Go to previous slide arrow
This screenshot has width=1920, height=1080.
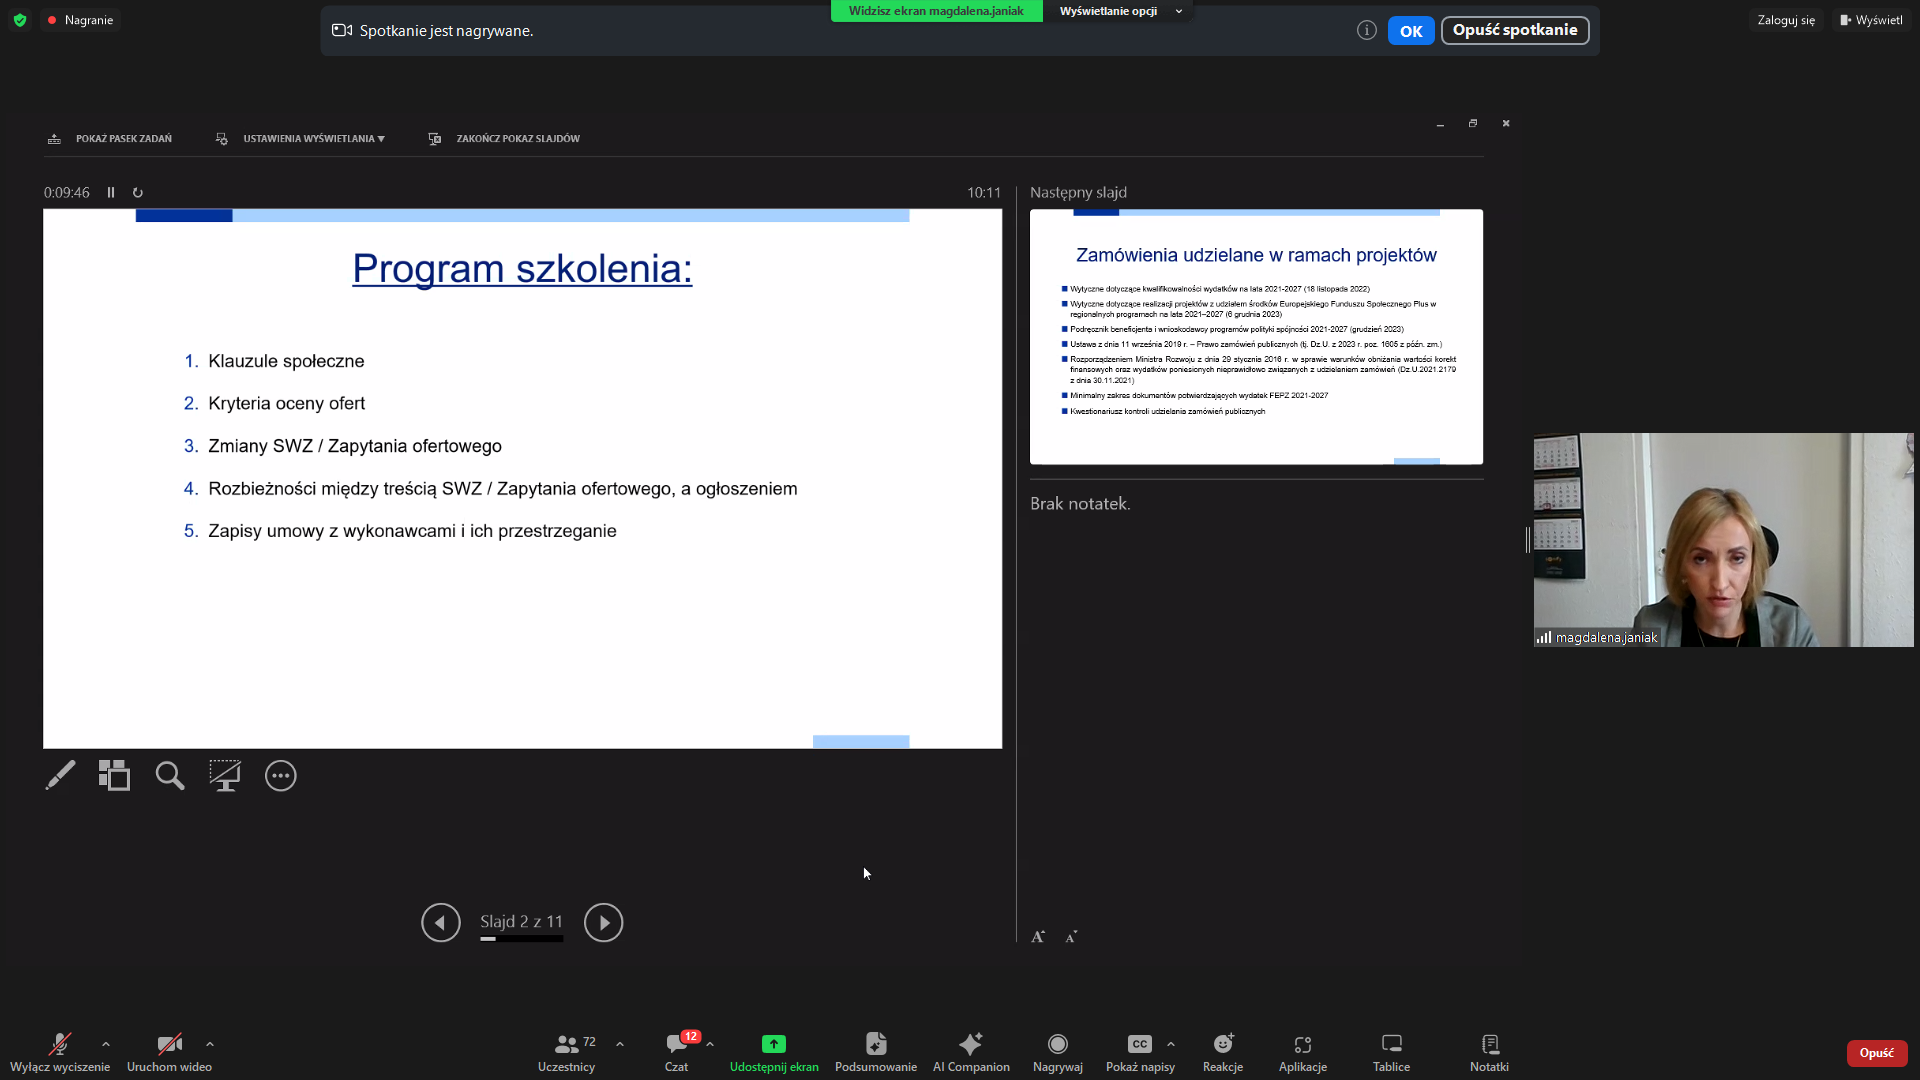[441, 922]
